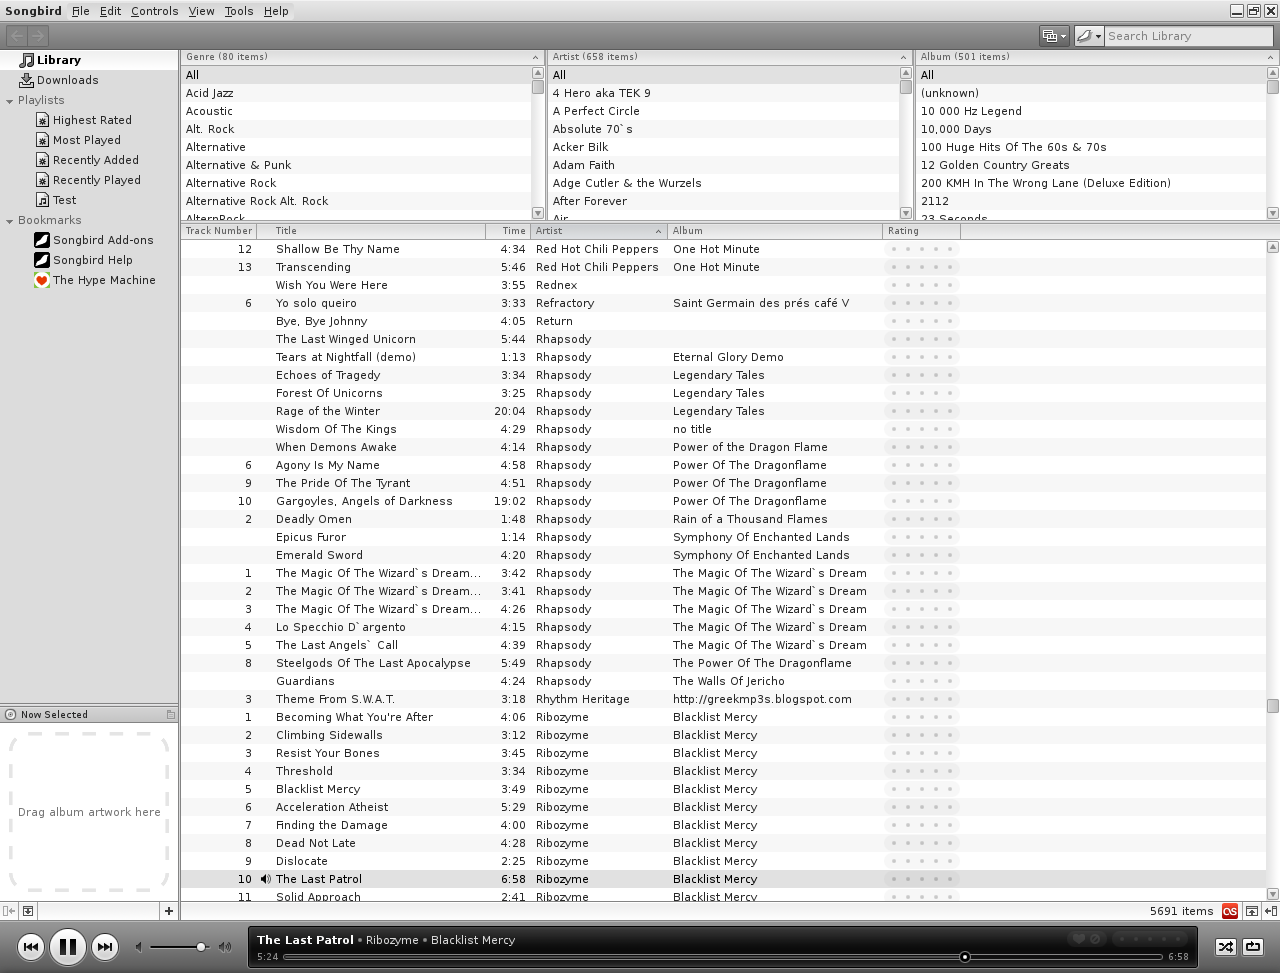
Task: Open the Help menu
Action: 276,11
